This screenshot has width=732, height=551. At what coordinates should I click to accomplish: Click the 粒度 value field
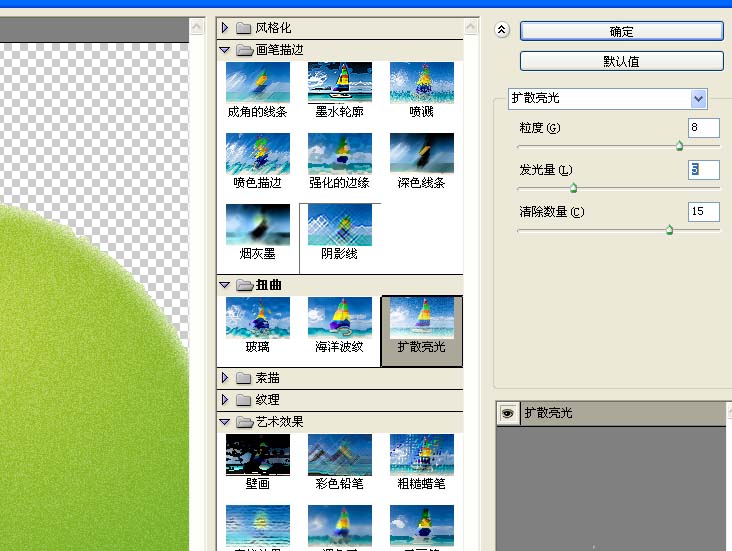click(x=704, y=127)
